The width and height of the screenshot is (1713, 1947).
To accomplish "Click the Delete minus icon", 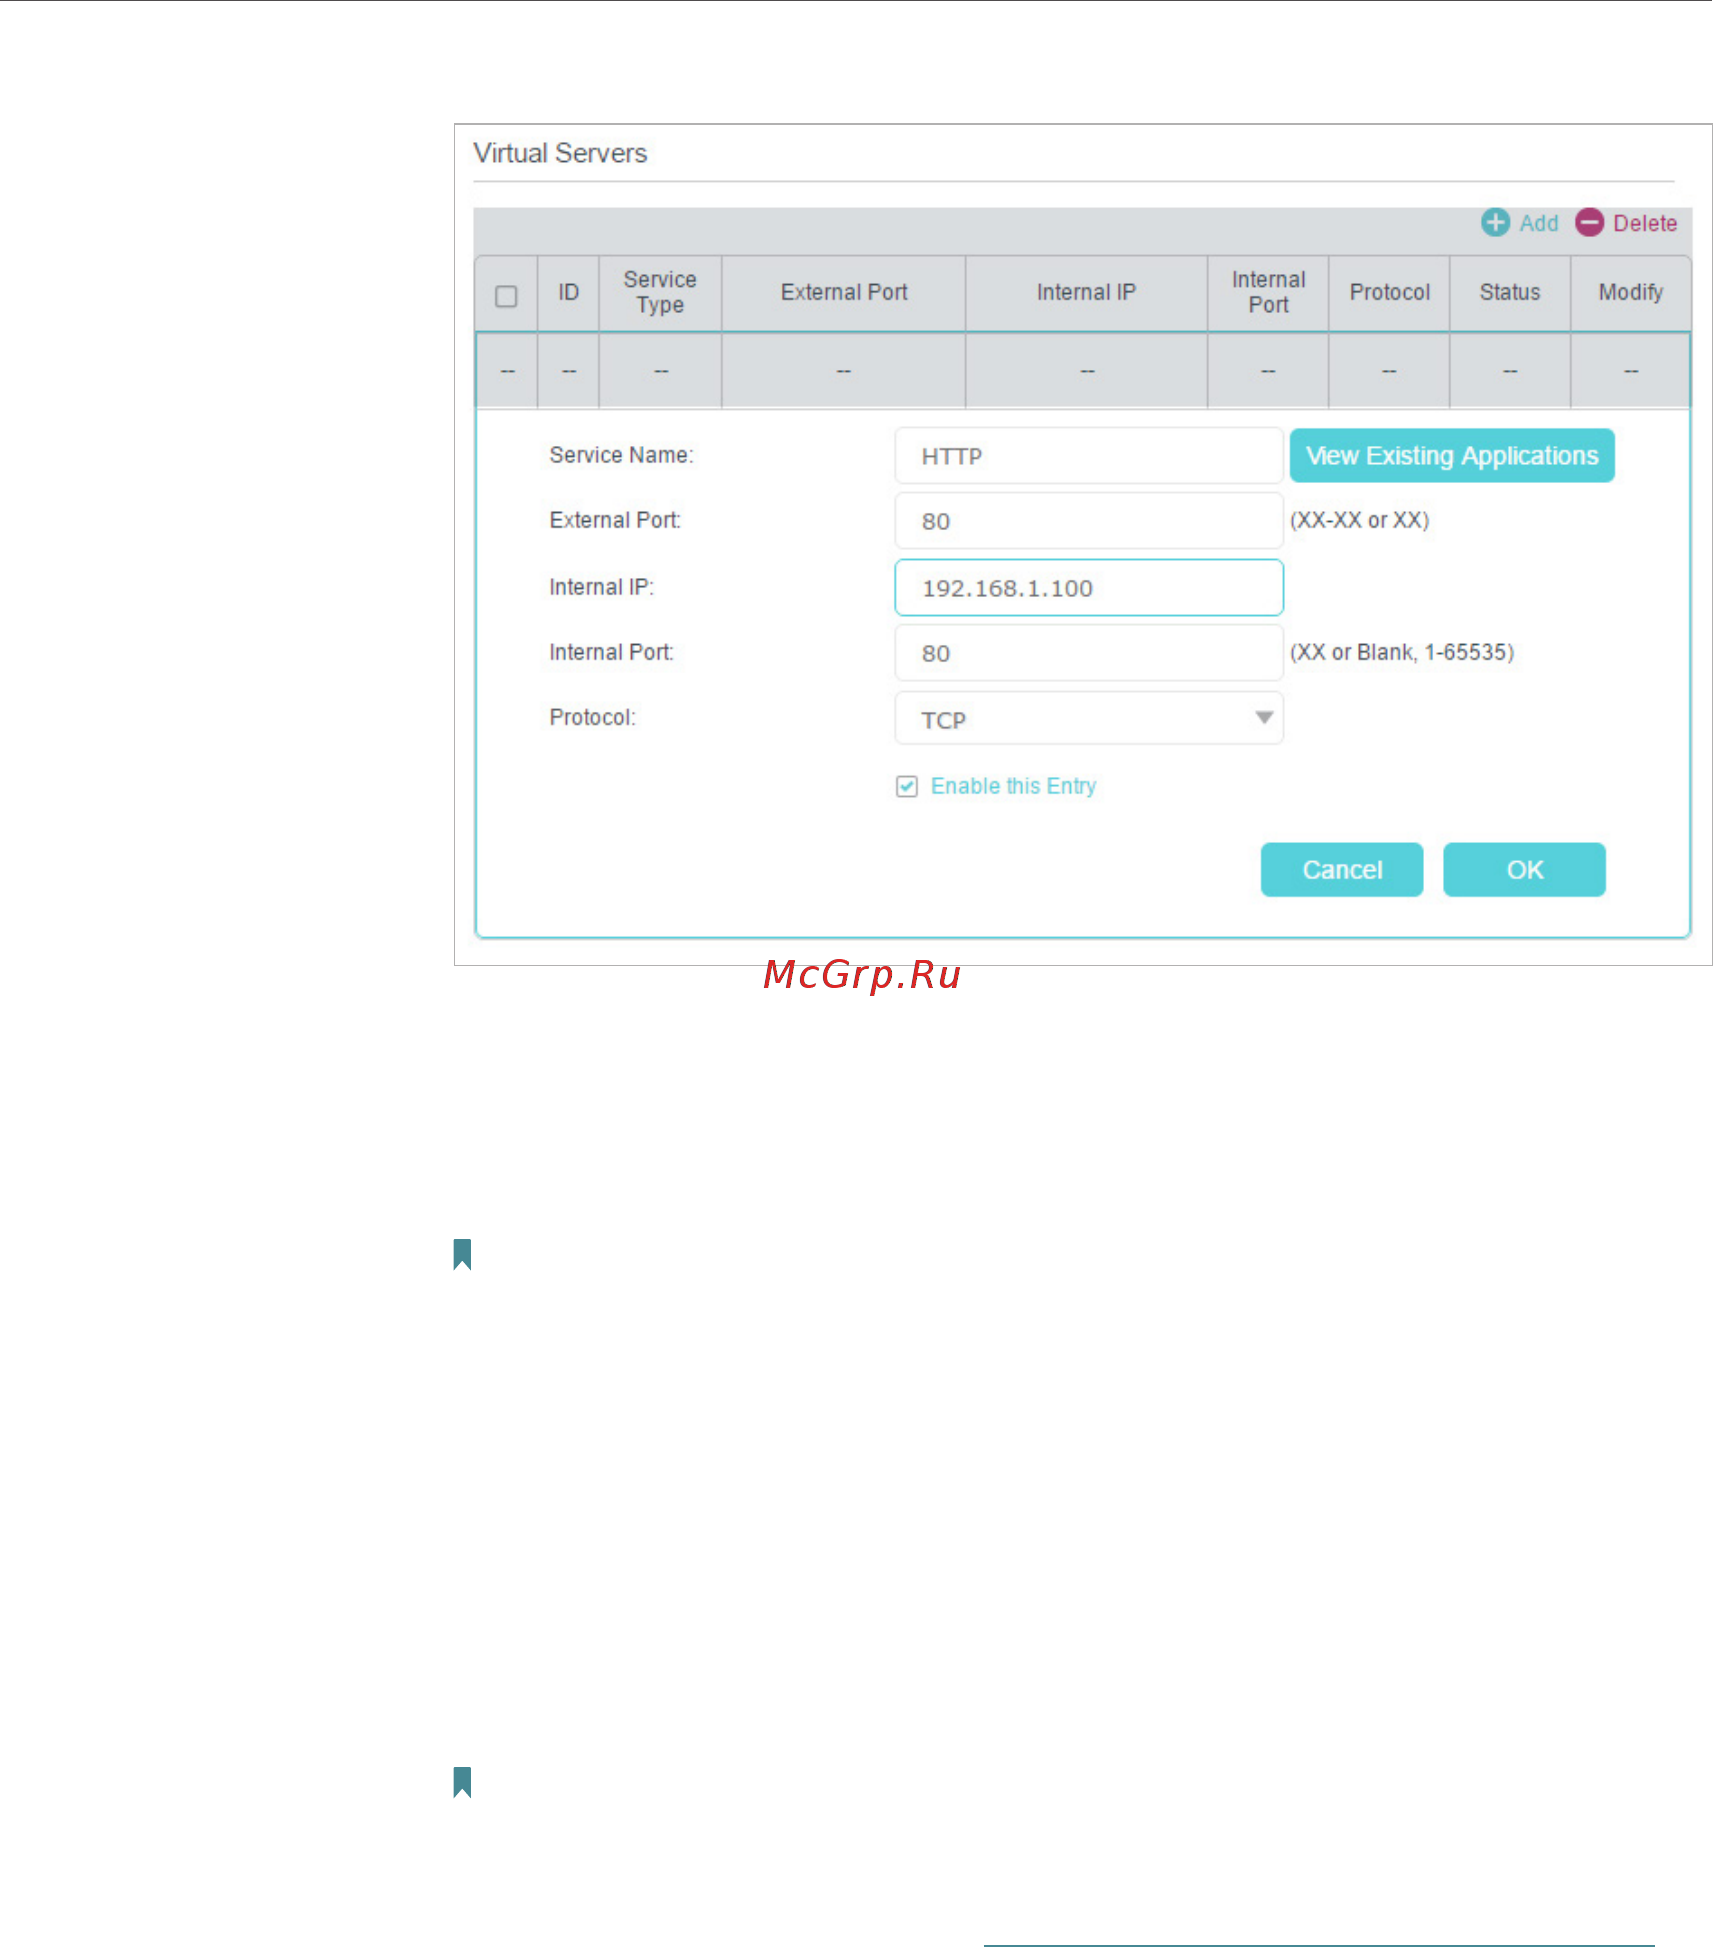I will (x=1589, y=222).
